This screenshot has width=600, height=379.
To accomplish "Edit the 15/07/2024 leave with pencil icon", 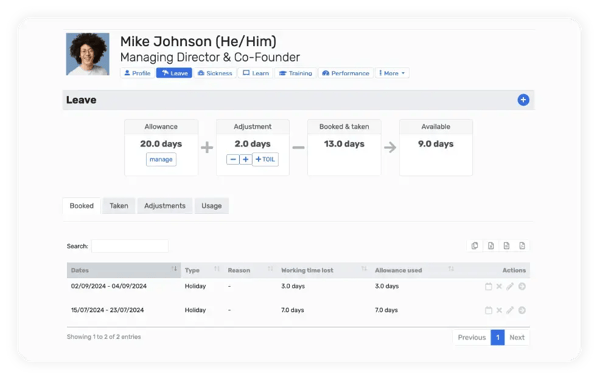I will [x=510, y=310].
